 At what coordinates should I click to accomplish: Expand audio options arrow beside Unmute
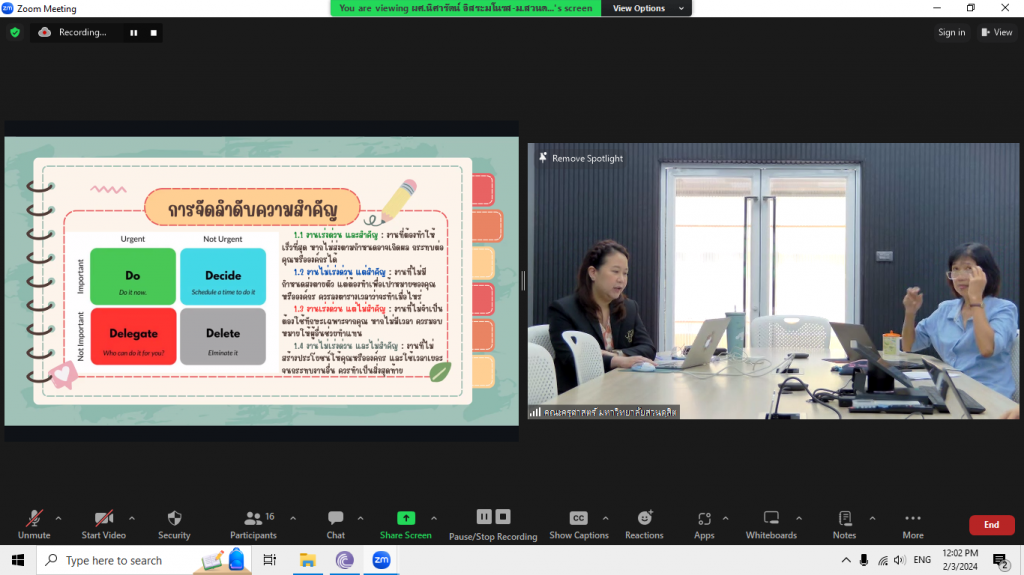(x=58, y=518)
